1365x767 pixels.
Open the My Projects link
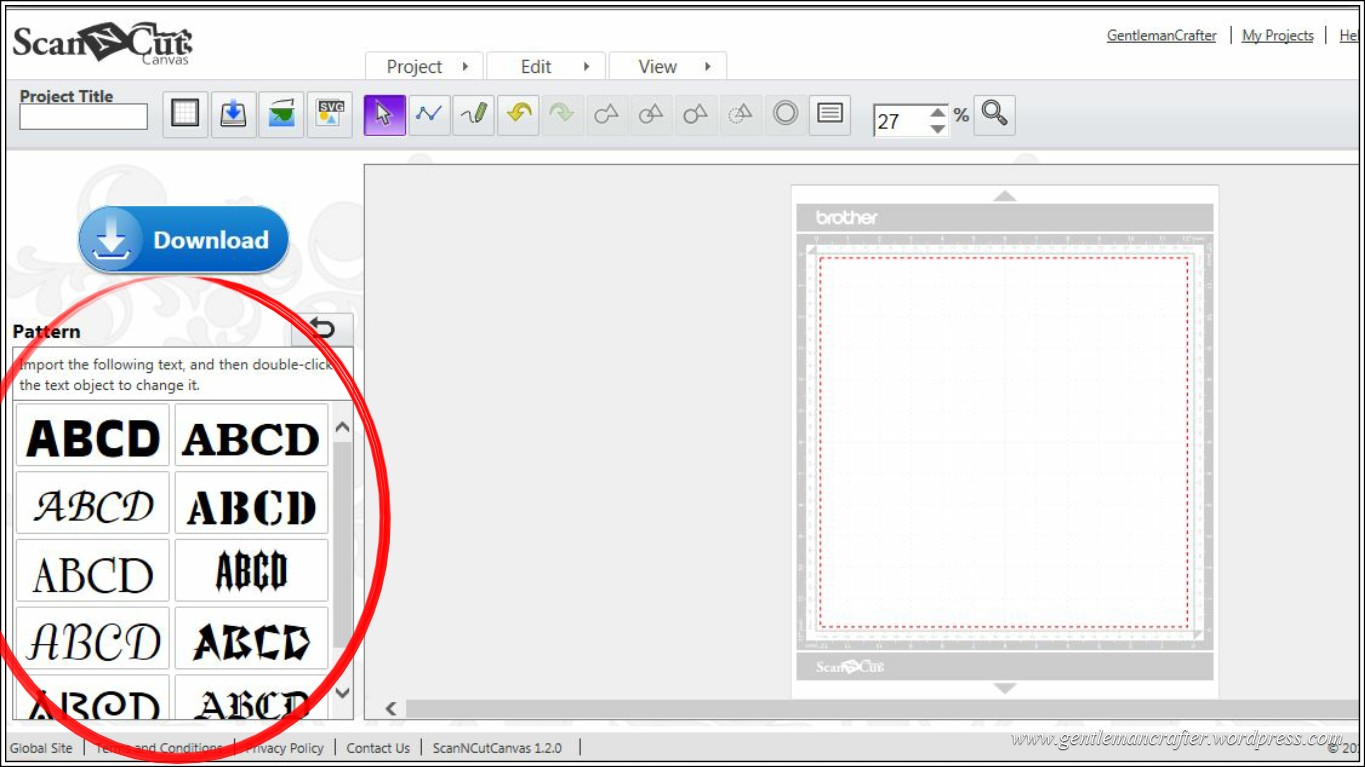tap(1277, 35)
